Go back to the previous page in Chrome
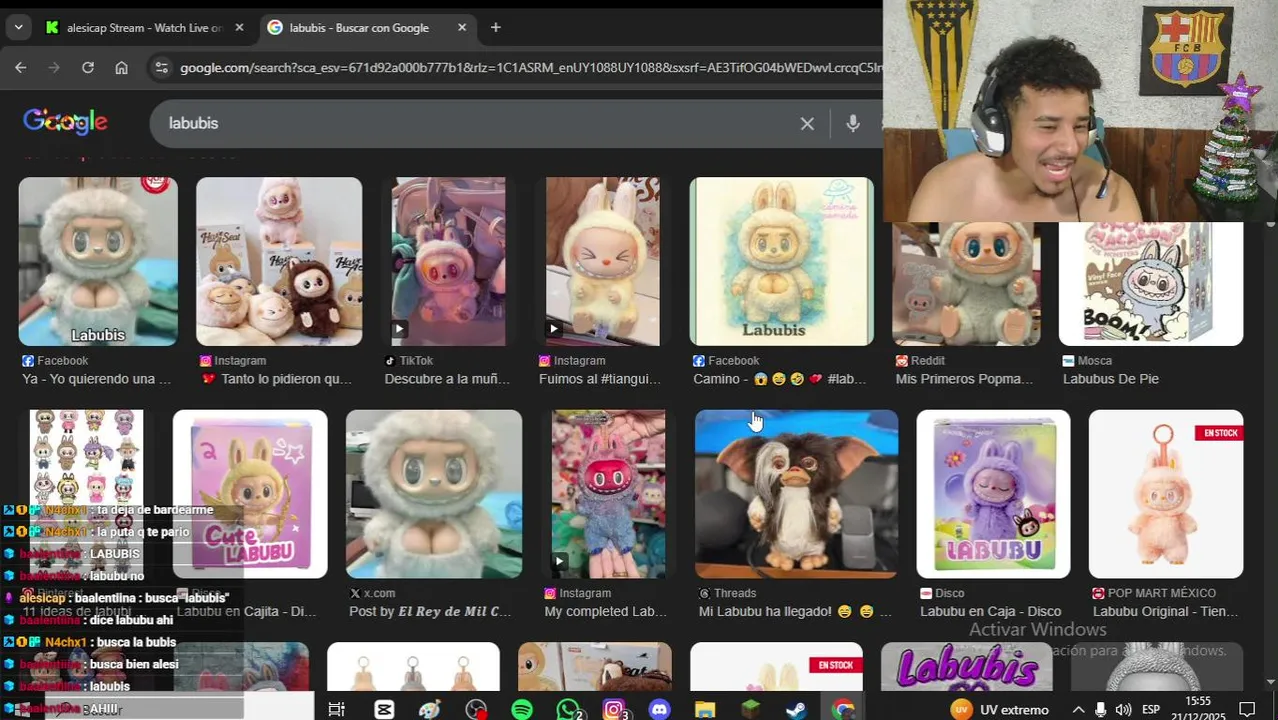Viewport: 1278px width, 720px height. click(x=20, y=68)
